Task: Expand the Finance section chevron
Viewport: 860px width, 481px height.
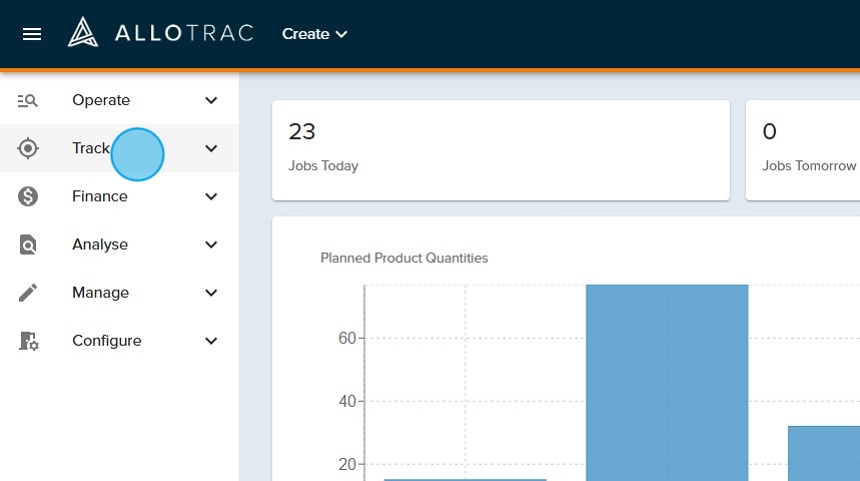Action: click(x=211, y=197)
